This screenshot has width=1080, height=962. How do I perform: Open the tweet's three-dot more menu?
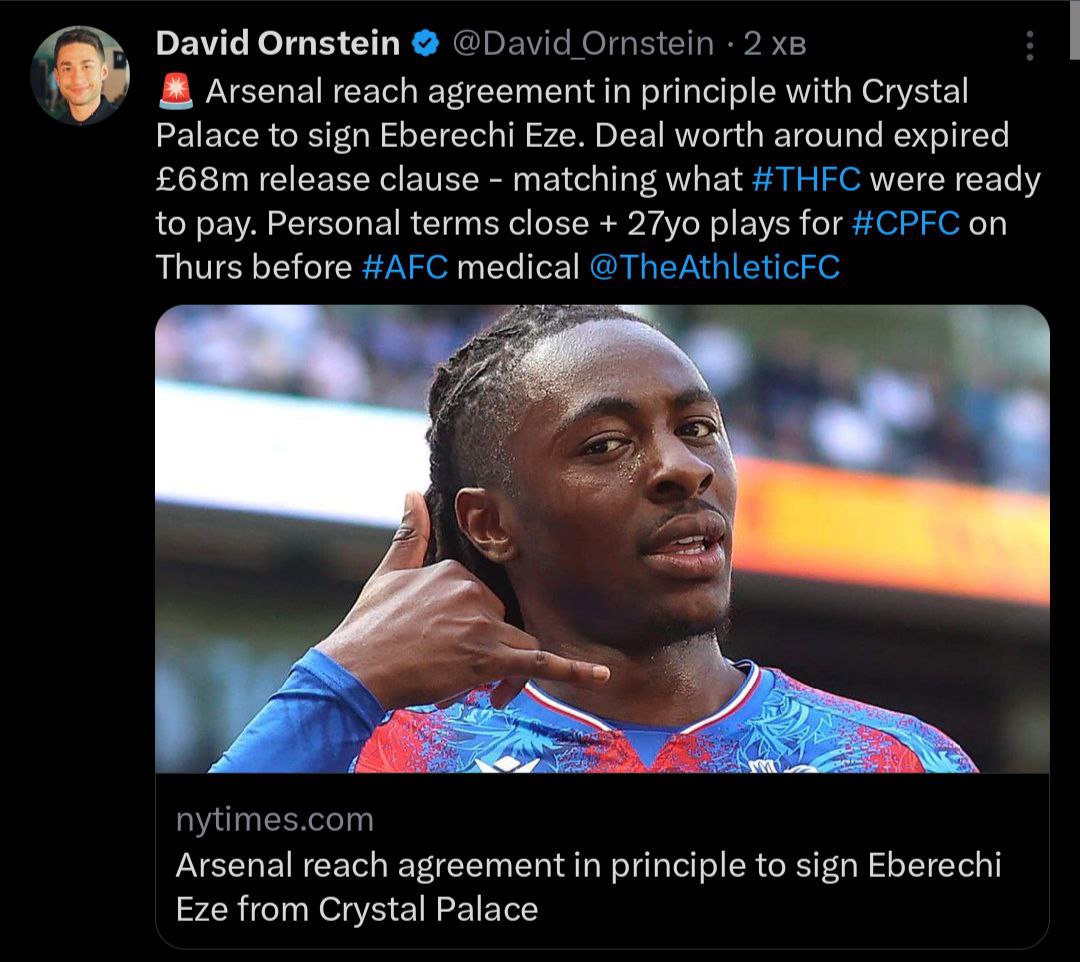[1031, 46]
